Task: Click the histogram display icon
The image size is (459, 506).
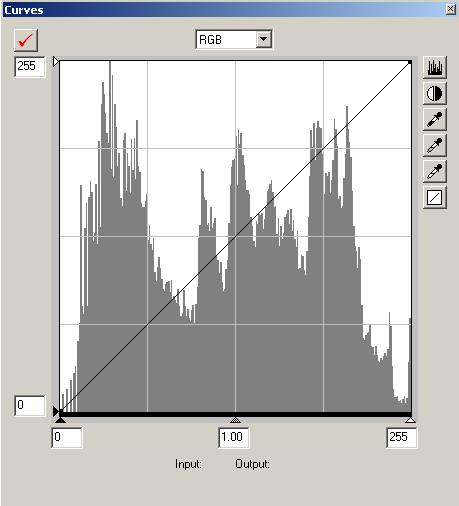Action: click(x=435, y=67)
